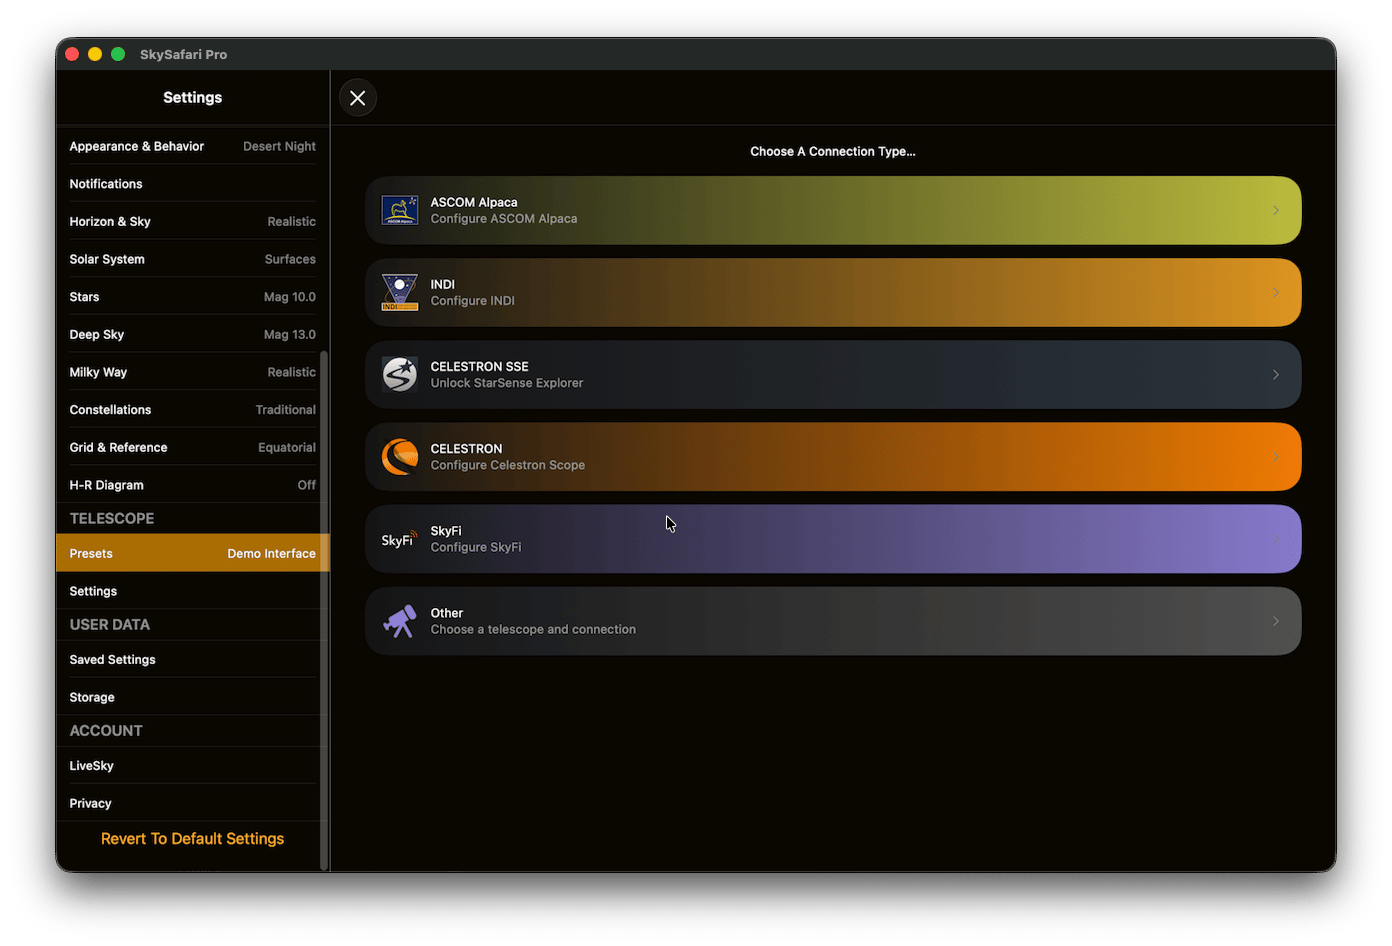This screenshot has width=1392, height=946.
Task: Click the orange Celestron logo icon
Action: (400, 457)
